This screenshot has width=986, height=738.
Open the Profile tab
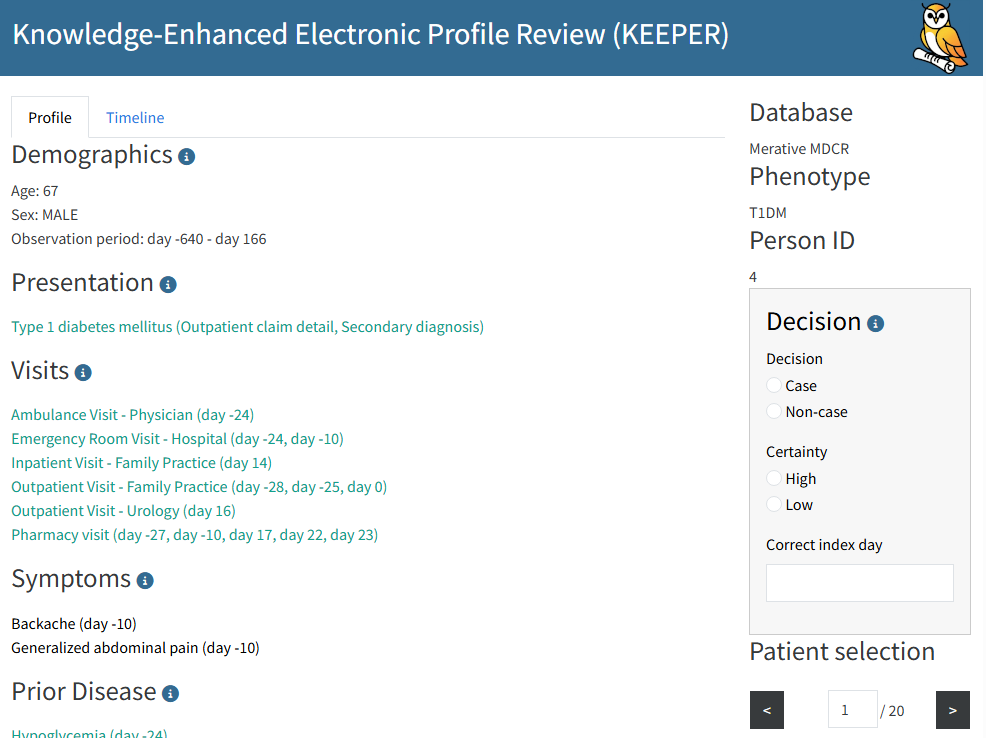pyautogui.click(x=50, y=118)
